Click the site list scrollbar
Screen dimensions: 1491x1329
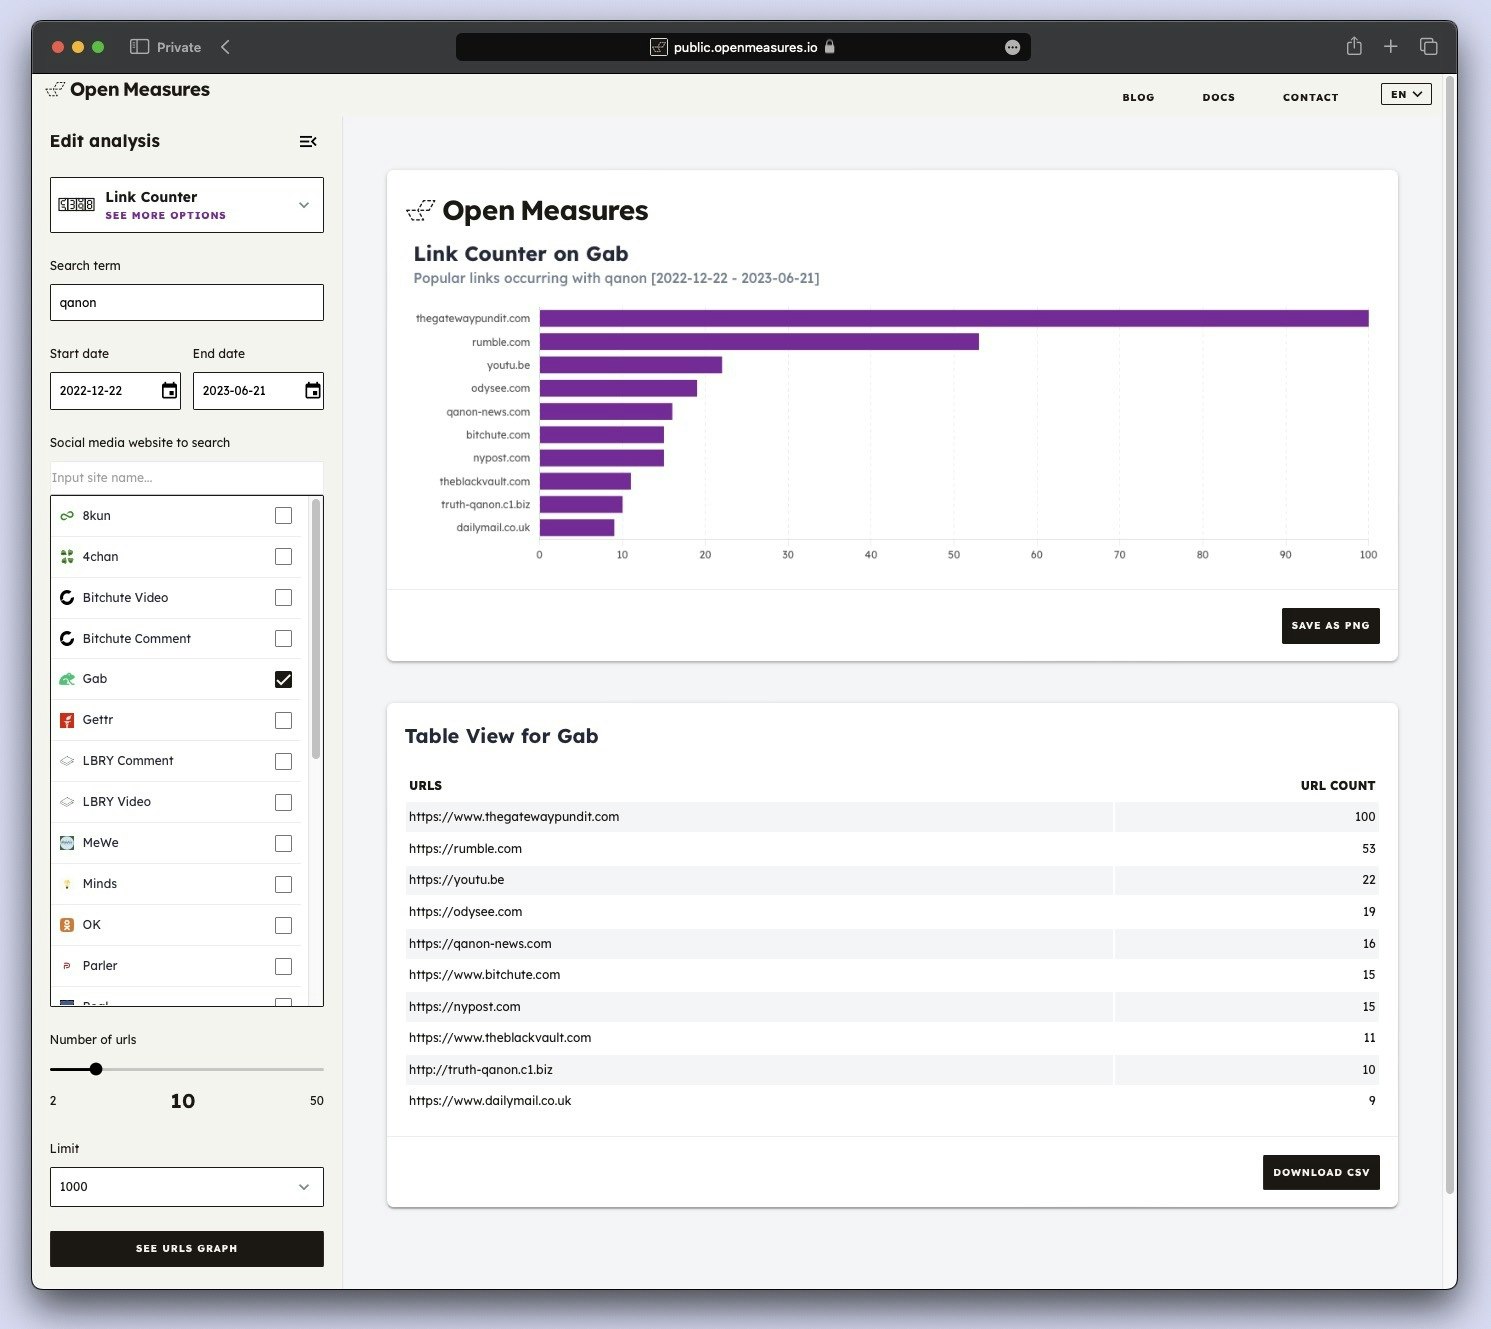click(x=316, y=629)
